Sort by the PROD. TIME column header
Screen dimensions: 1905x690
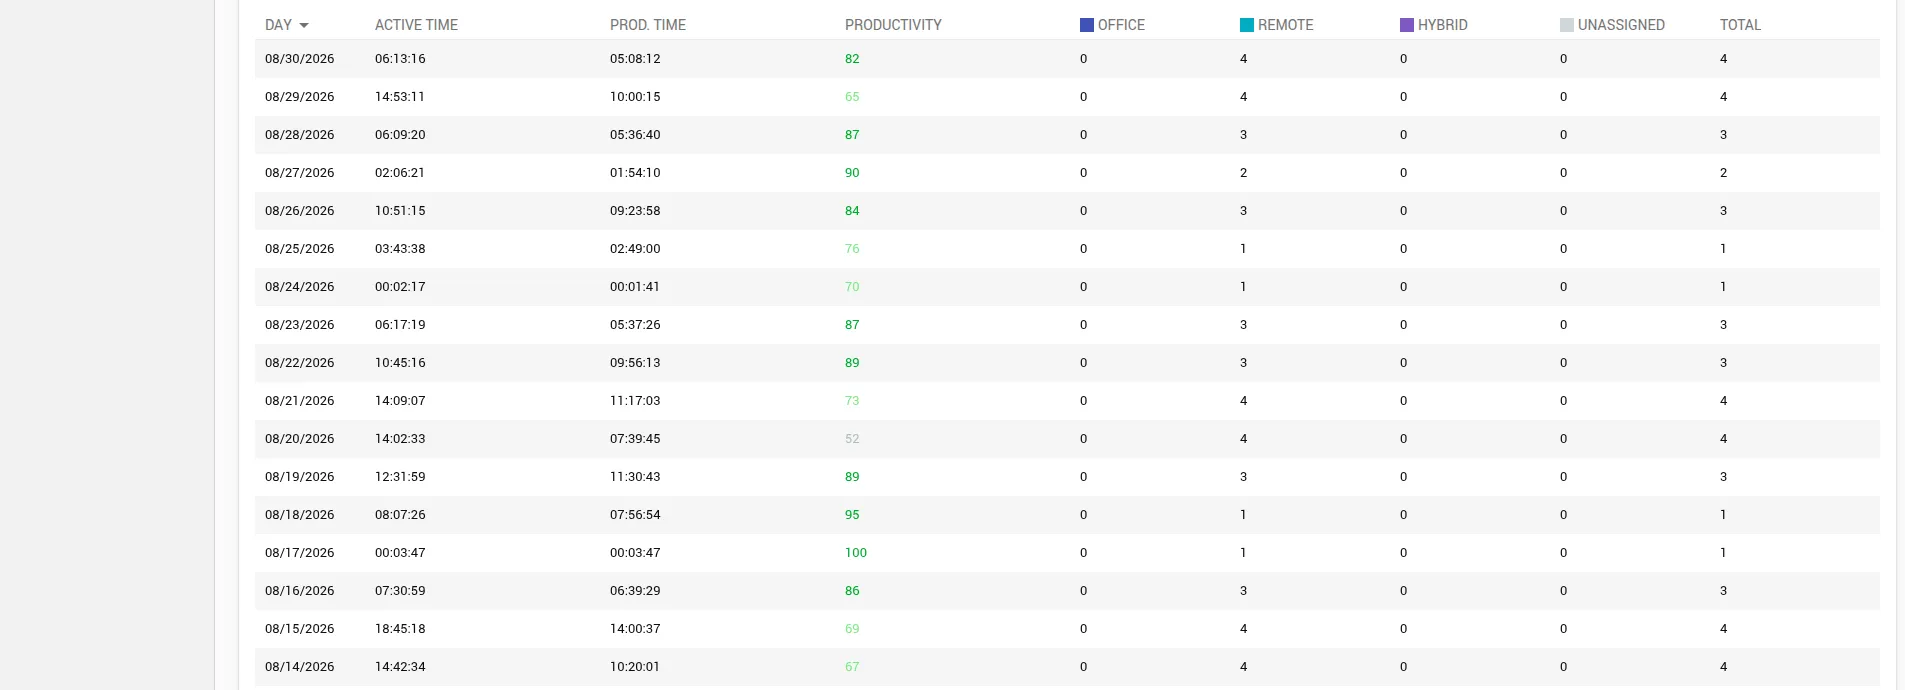click(648, 25)
